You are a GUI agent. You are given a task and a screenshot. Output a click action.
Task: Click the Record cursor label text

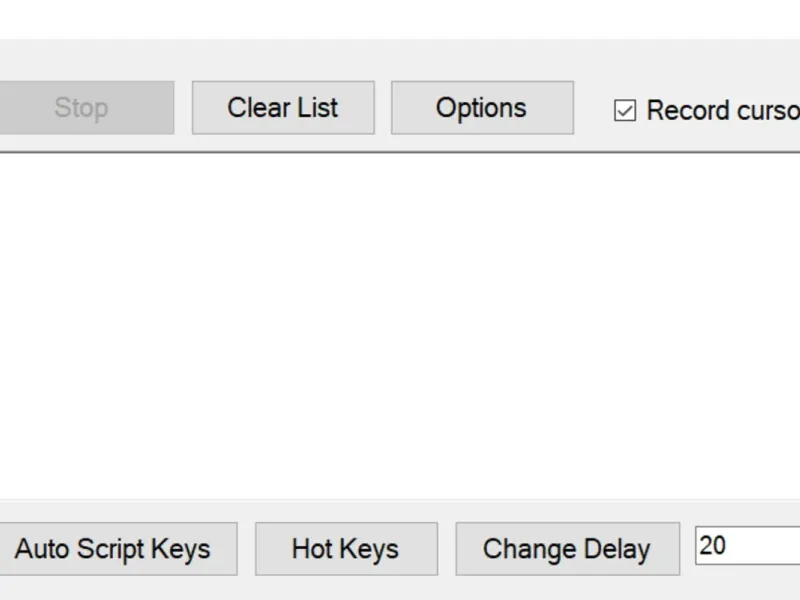(722, 111)
